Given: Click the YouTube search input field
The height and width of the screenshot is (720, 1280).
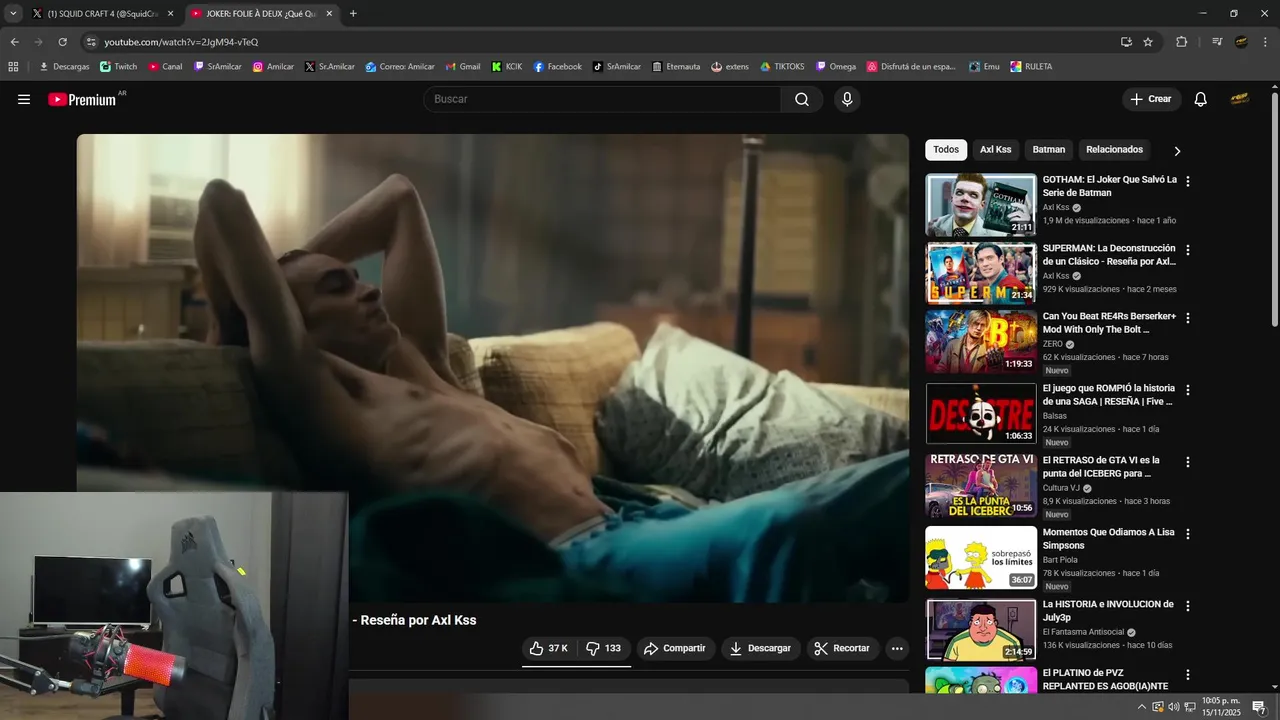Looking at the screenshot, I should tap(602, 99).
